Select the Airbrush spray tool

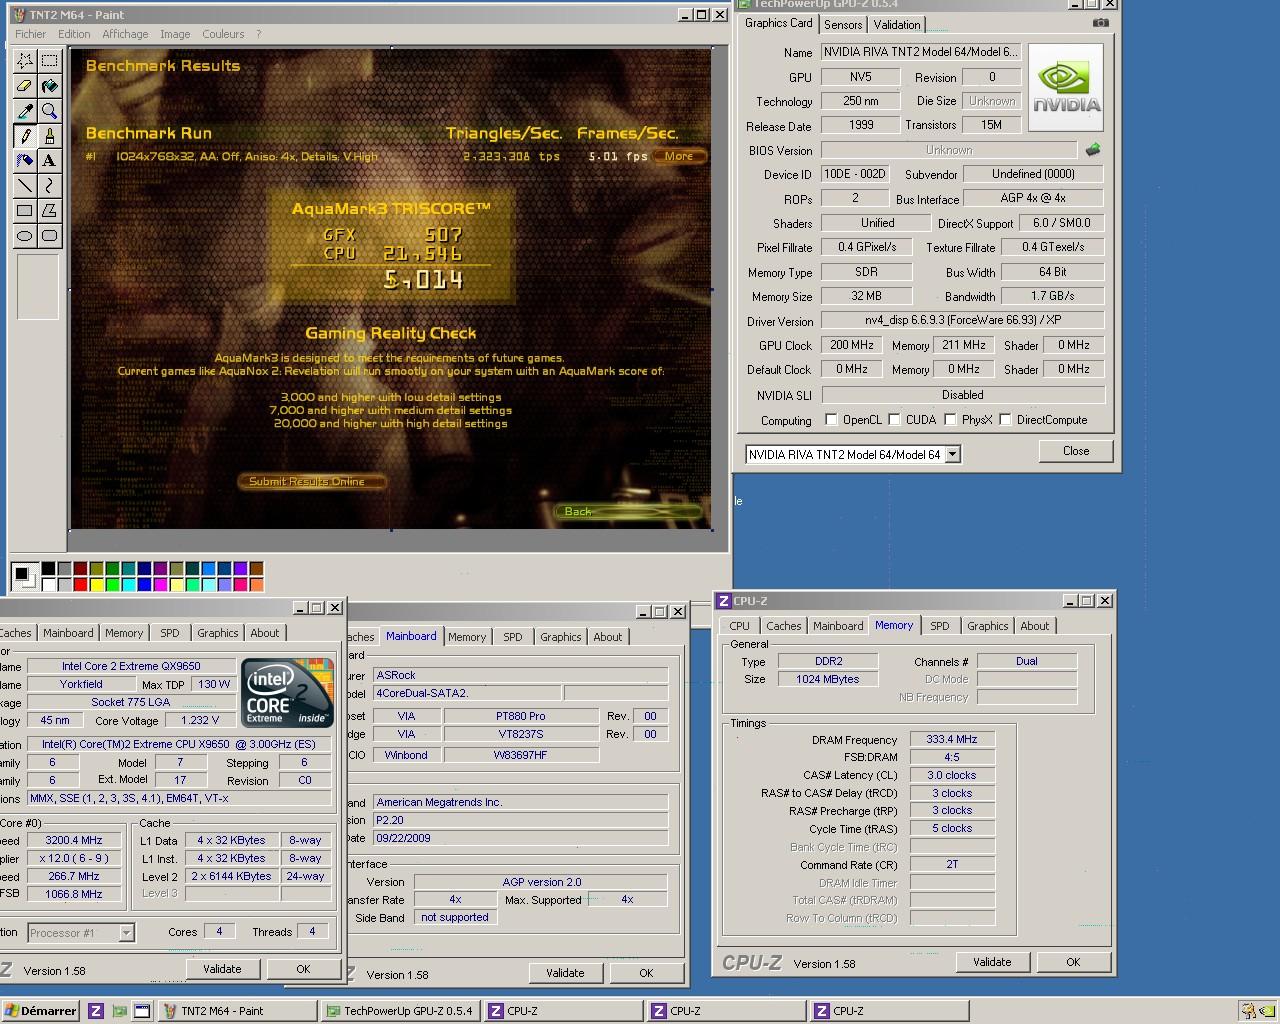click(24, 160)
